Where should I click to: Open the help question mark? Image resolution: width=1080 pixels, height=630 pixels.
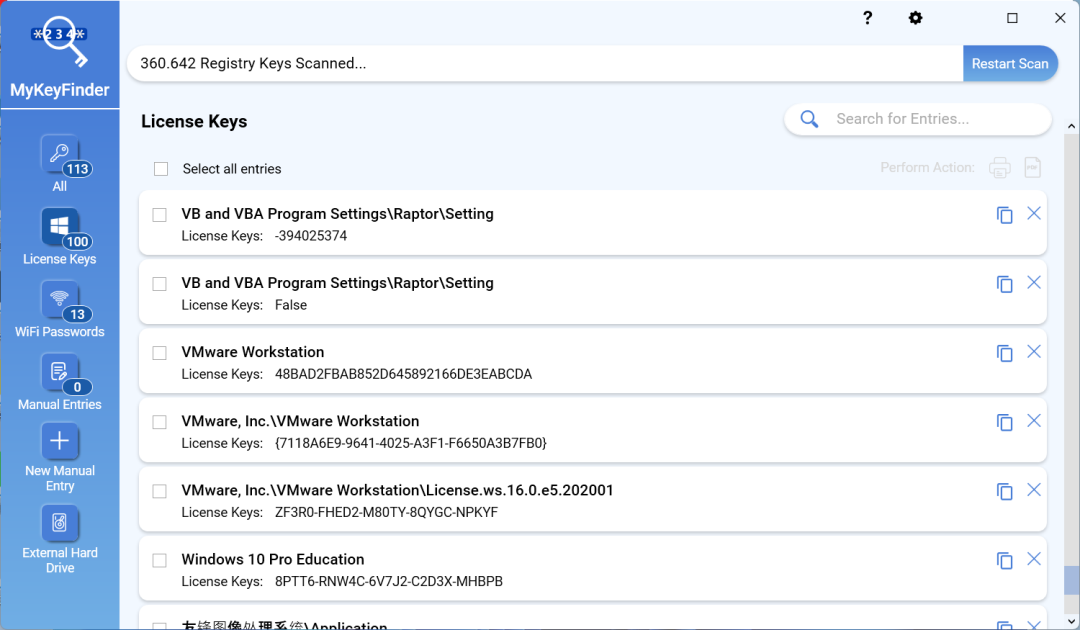click(x=867, y=17)
